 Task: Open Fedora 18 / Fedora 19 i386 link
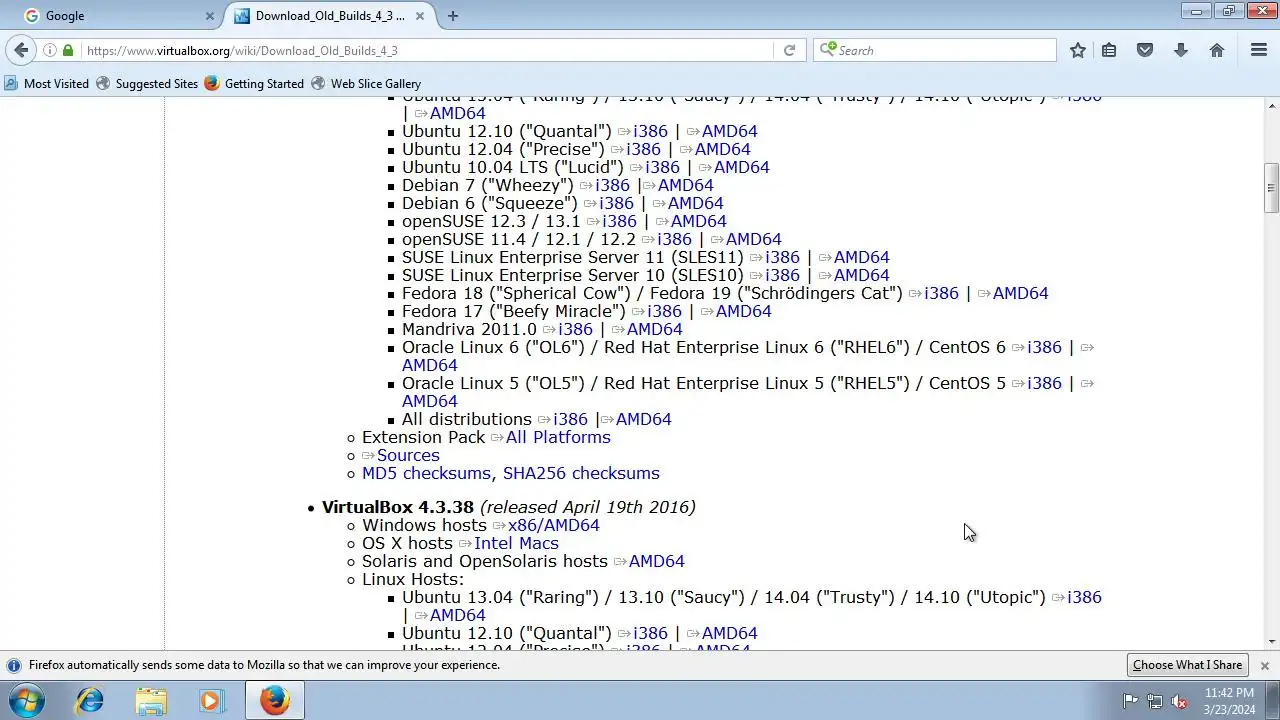(941, 293)
